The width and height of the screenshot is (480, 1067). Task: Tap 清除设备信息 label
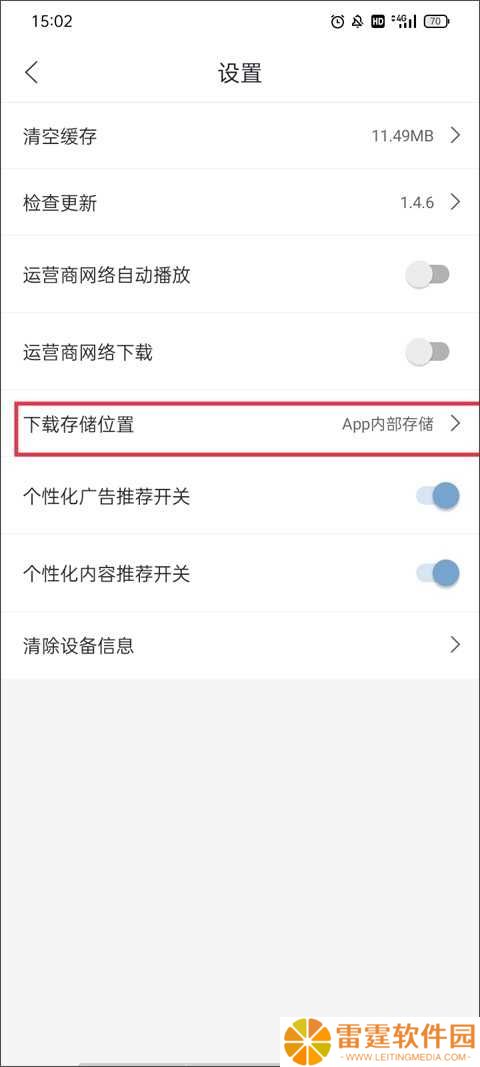click(78, 644)
